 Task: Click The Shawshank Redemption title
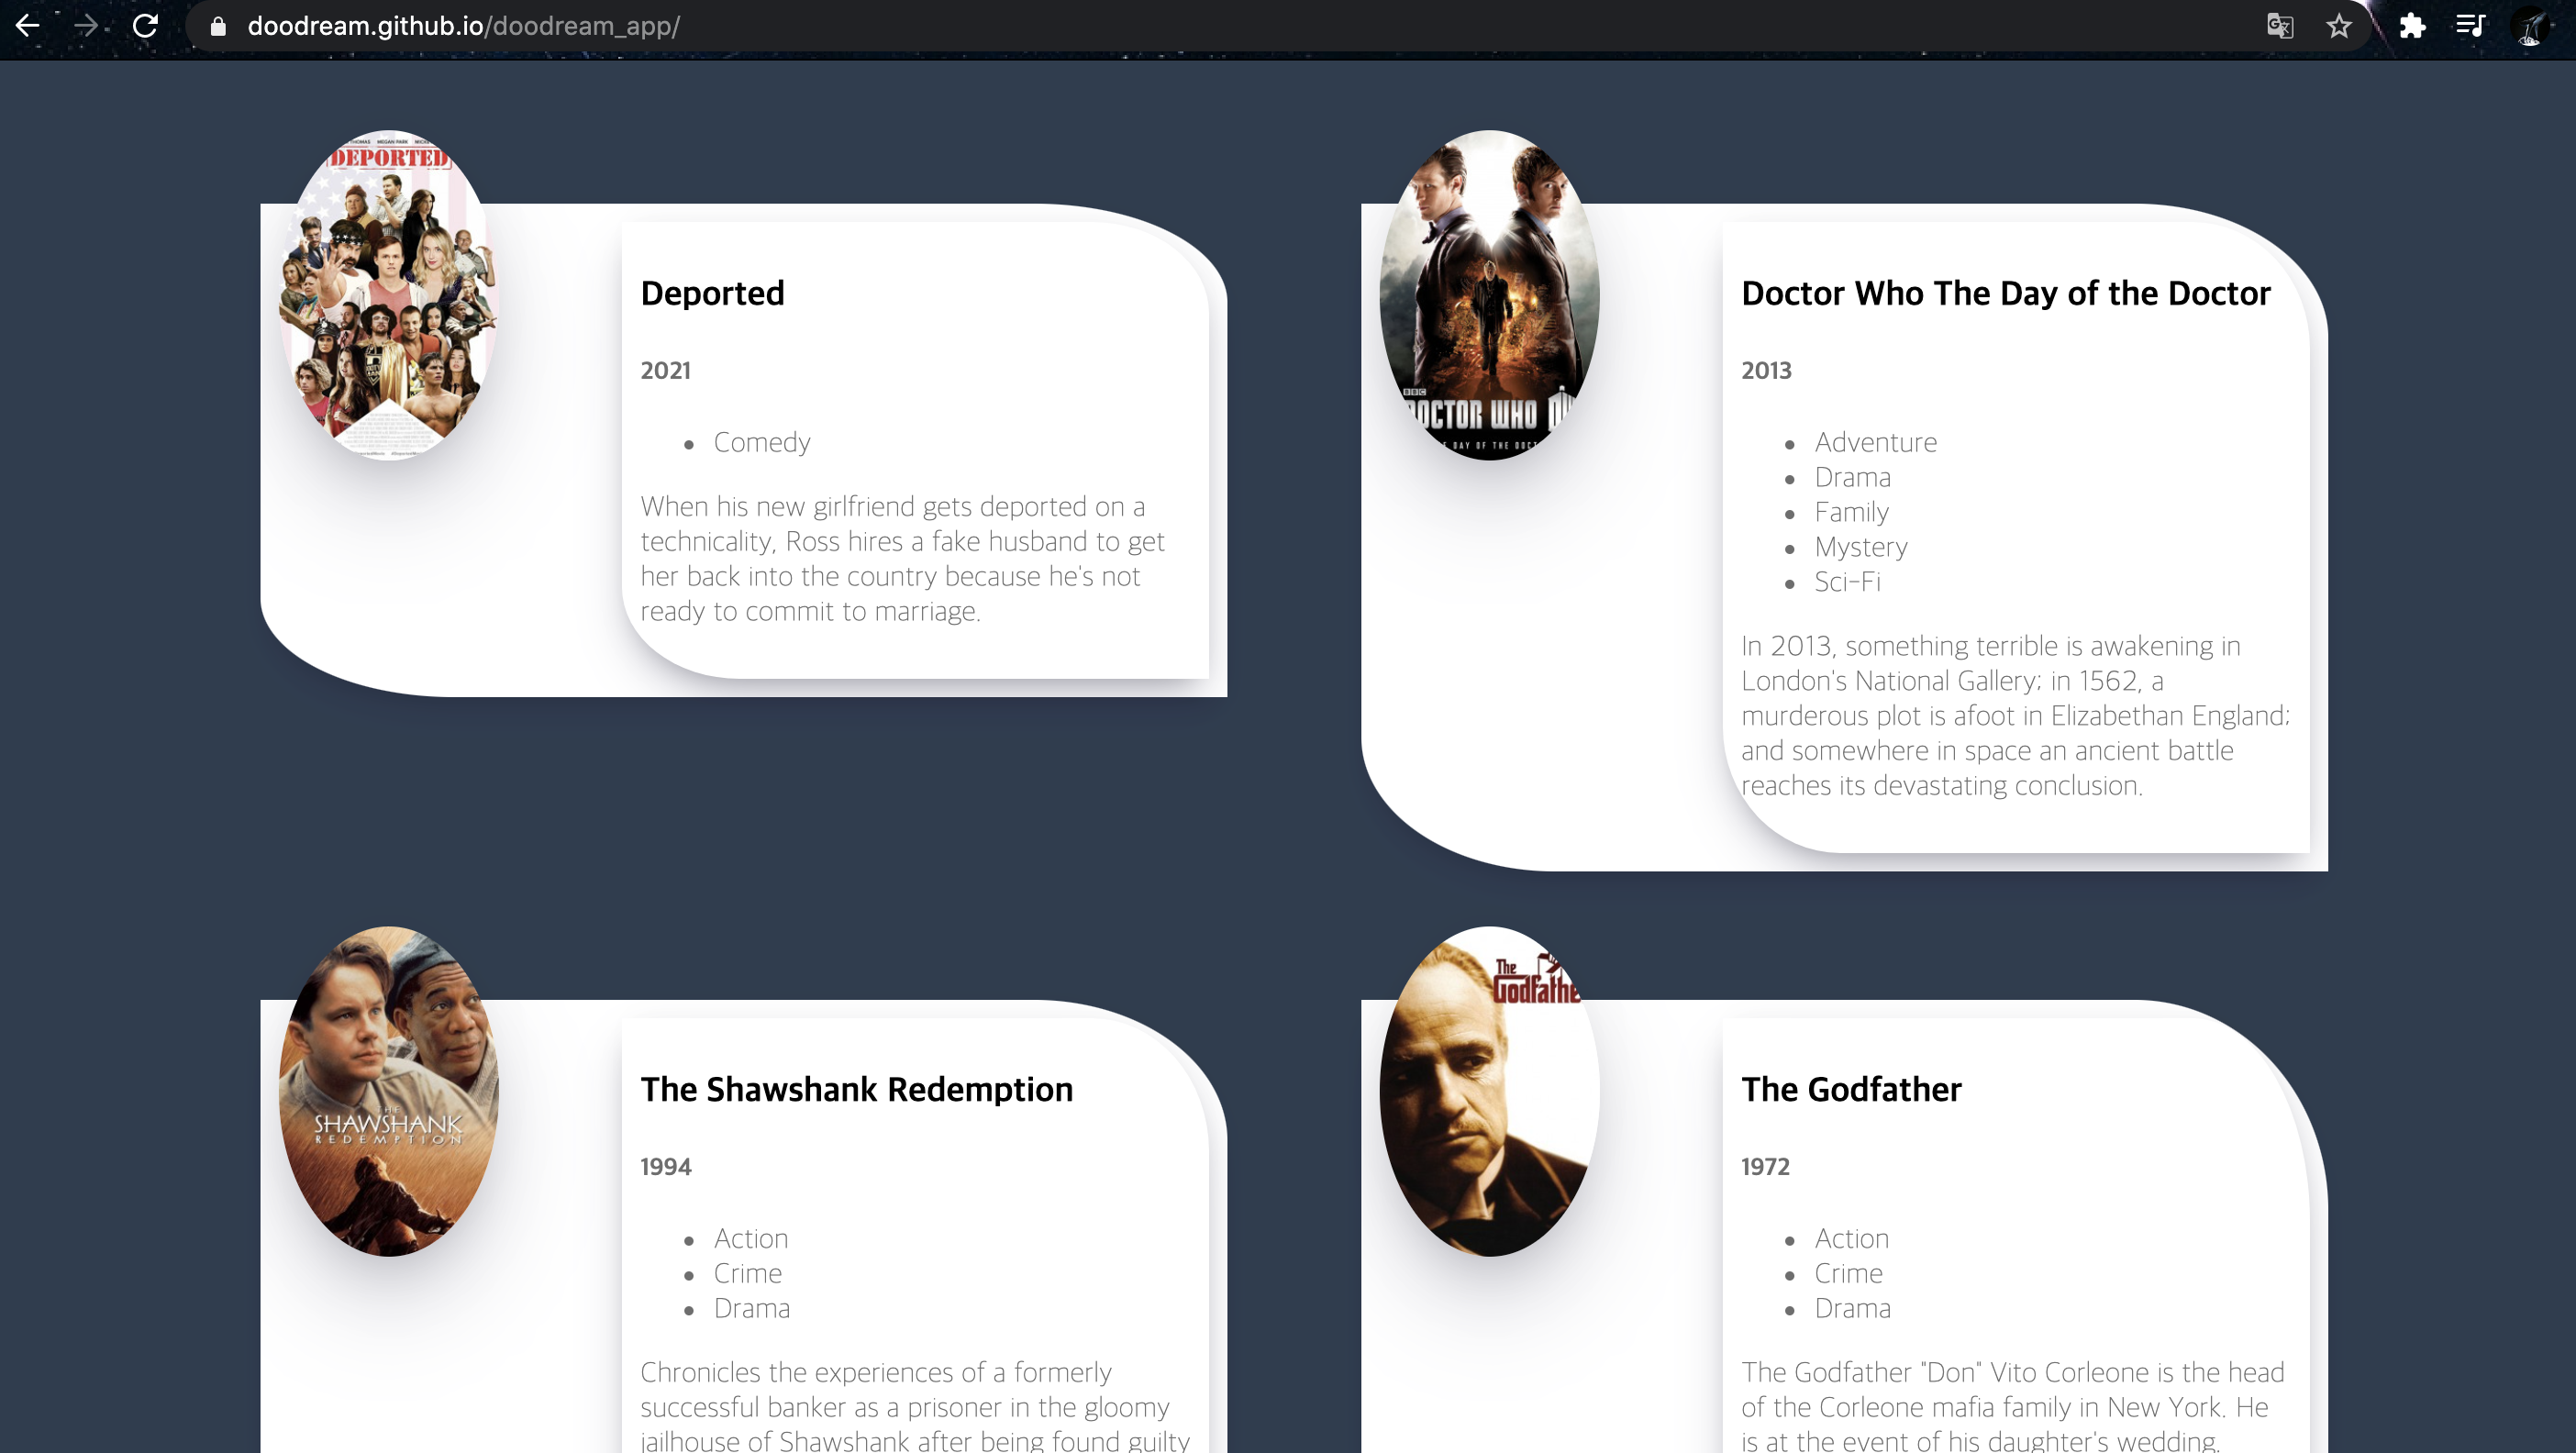[x=856, y=1089]
